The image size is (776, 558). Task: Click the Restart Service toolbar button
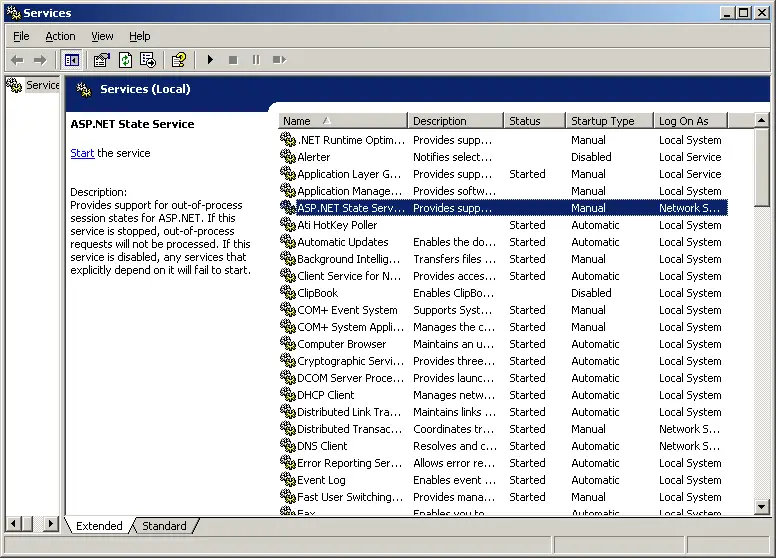point(279,60)
